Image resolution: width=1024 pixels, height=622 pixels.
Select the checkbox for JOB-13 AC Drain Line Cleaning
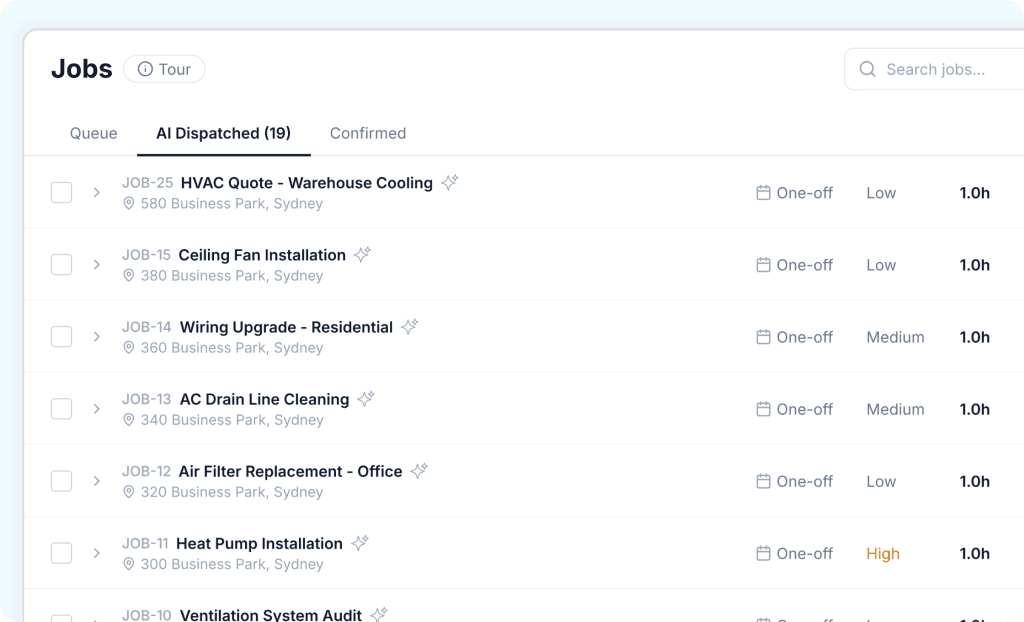[x=61, y=409]
